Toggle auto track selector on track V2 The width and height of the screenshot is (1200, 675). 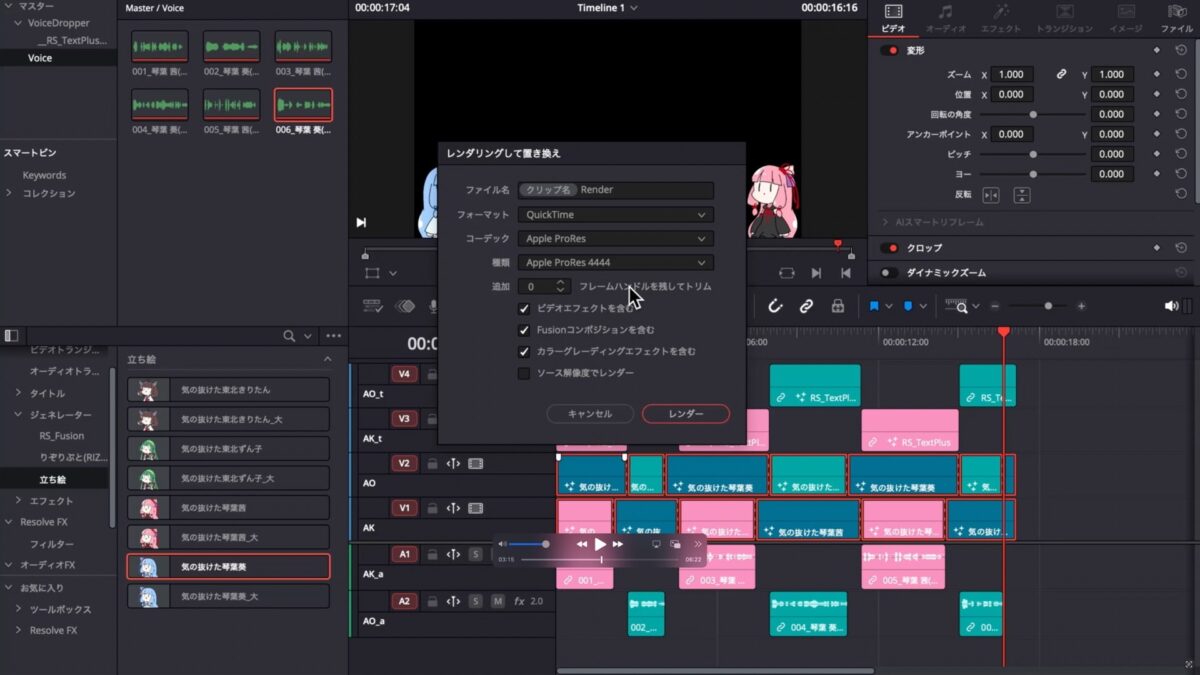[x=452, y=463]
